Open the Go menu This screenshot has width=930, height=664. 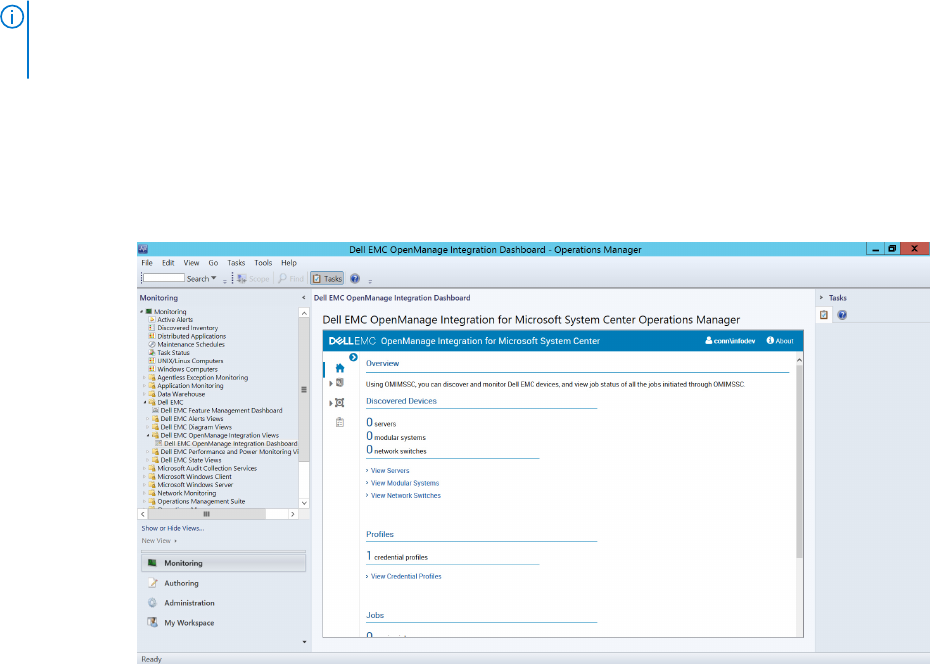coord(213,263)
